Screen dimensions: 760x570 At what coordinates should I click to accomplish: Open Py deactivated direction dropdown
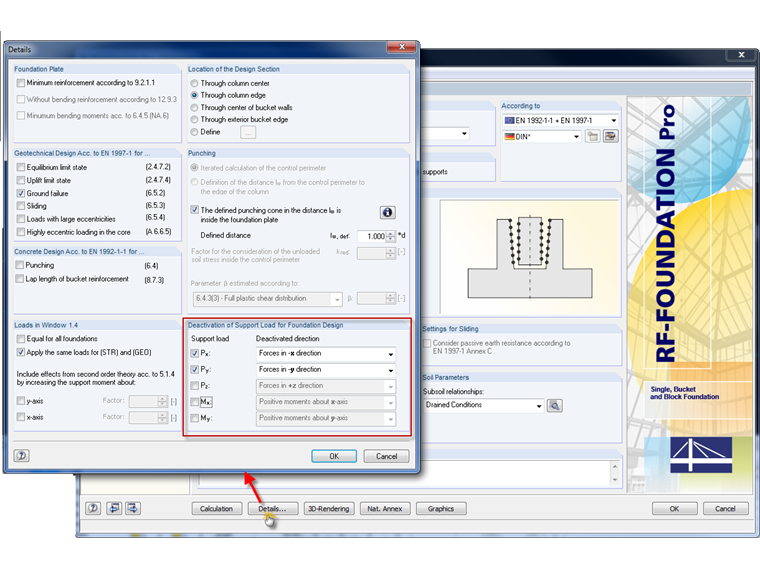326,370
